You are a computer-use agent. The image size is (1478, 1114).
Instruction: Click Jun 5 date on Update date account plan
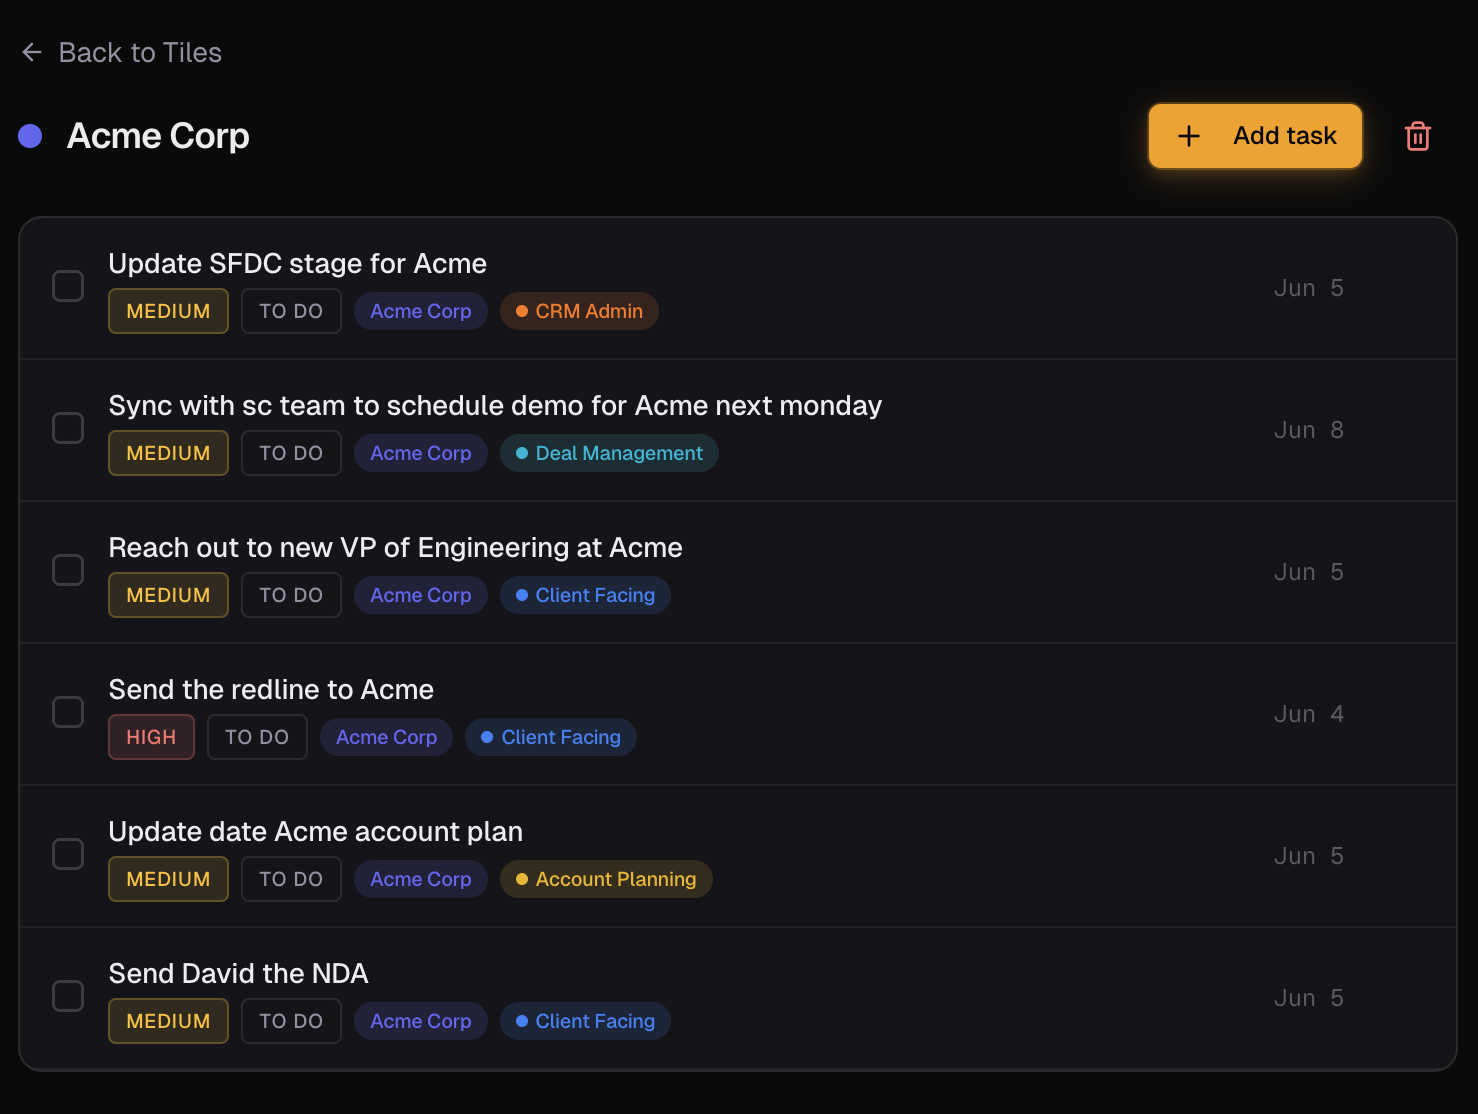(1308, 856)
